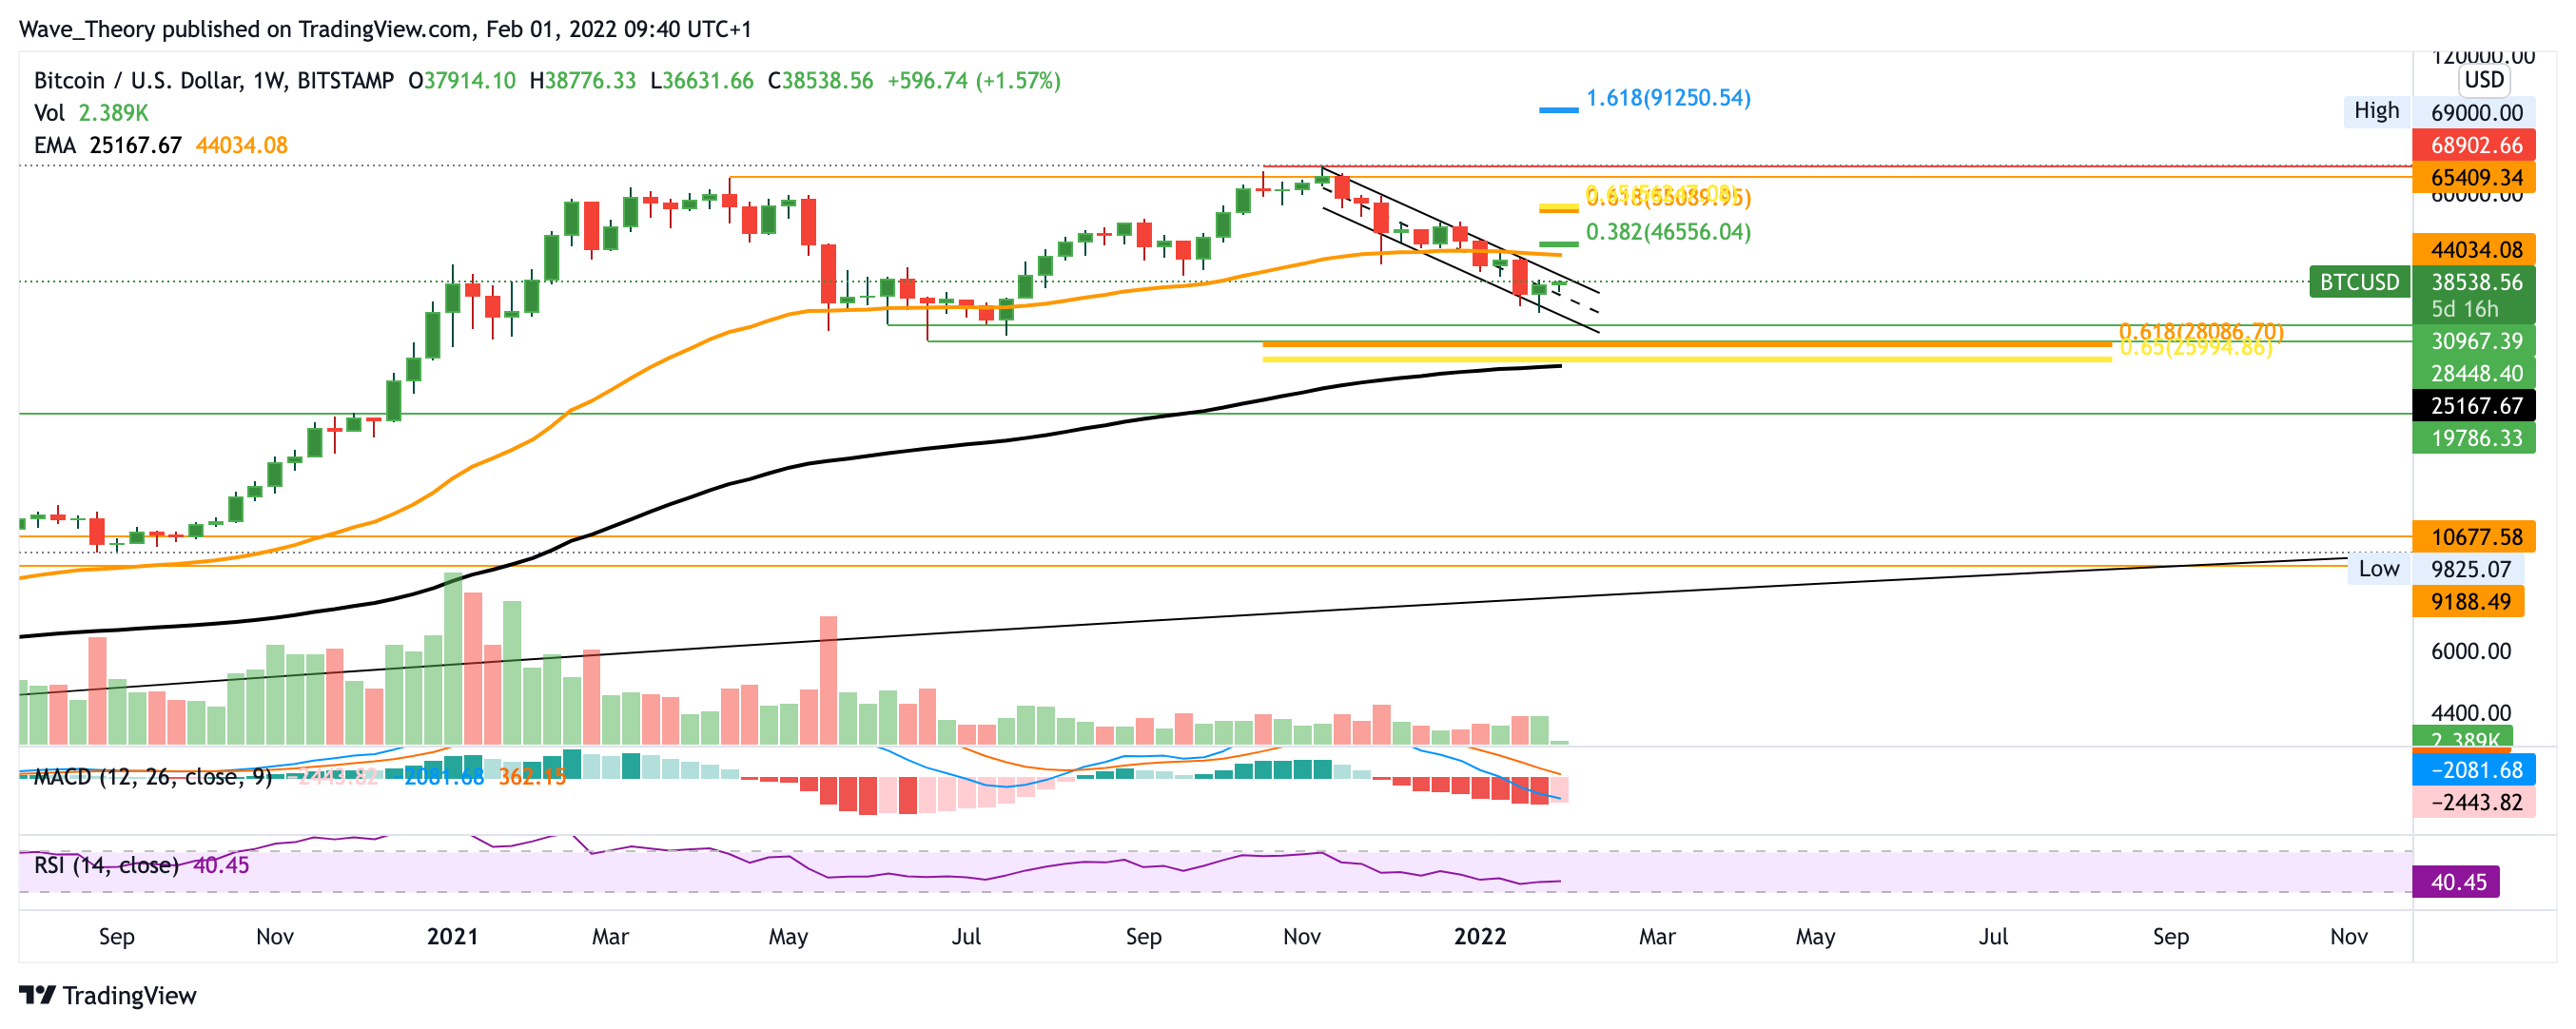Click the BTCUSD symbol price tag

(x=2359, y=282)
